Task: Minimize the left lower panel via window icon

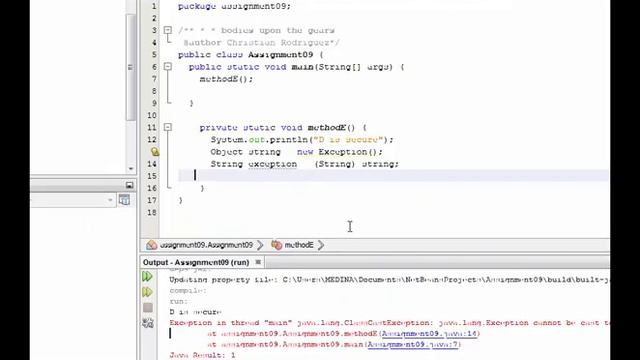Action: tap(129, 185)
